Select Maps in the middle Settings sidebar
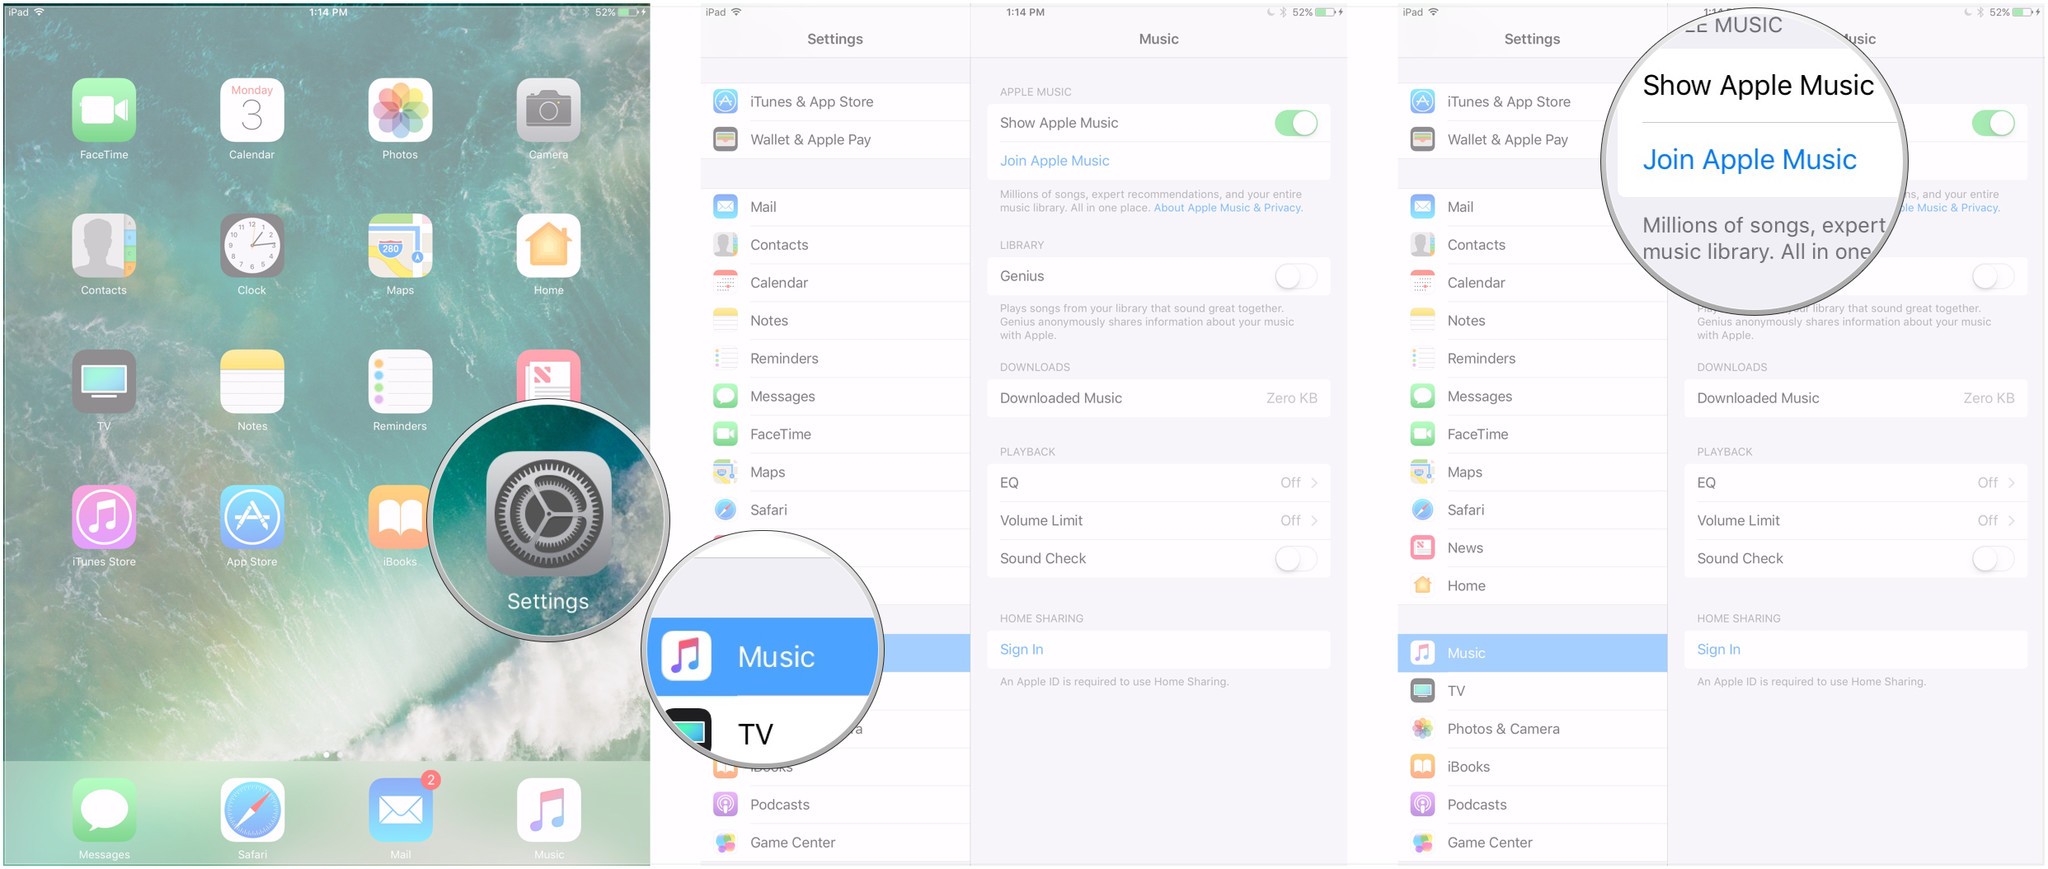 tap(835, 472)
